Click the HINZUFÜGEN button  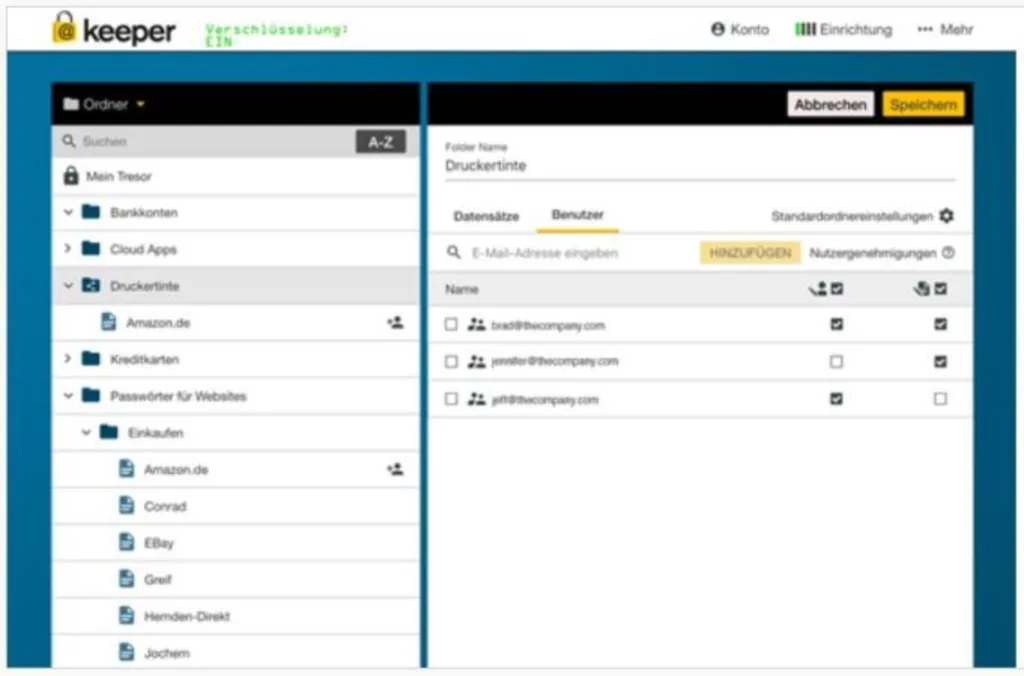pyautogui.click(x=750, y=253)
